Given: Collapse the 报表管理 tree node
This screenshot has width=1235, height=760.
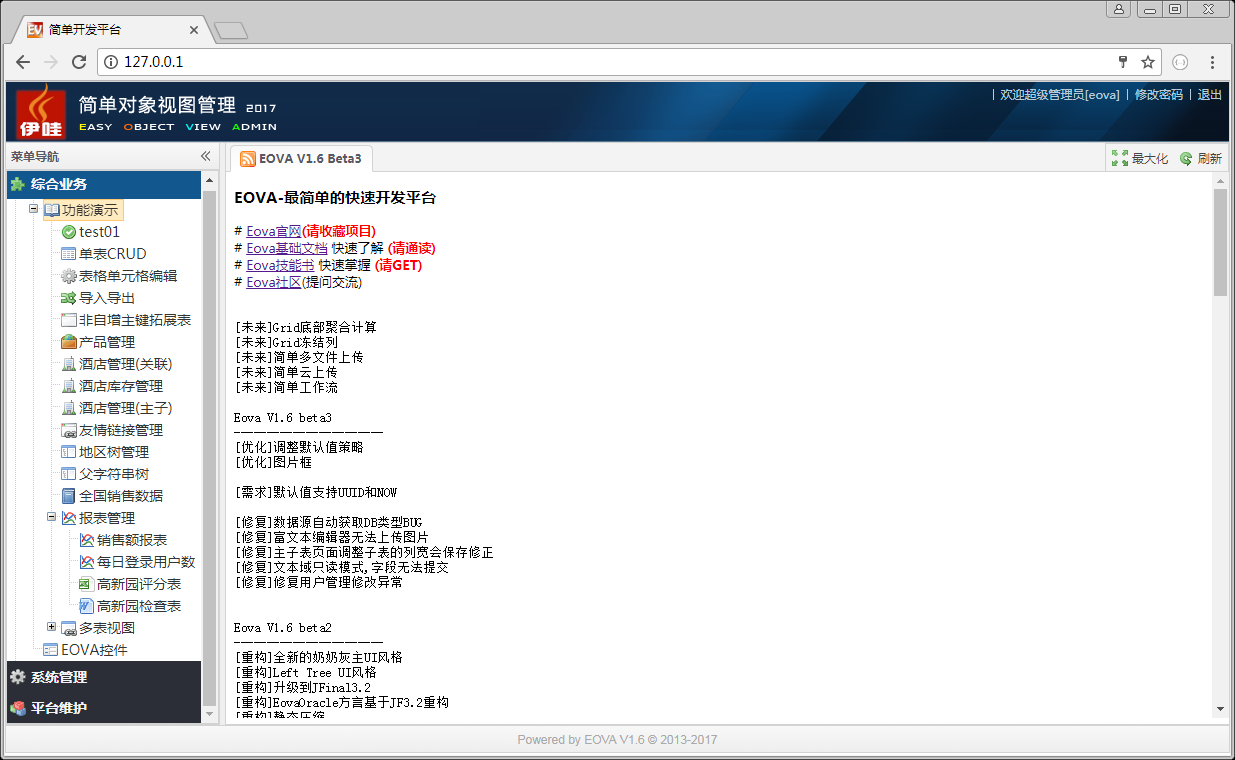Looking at the screenshot, I should click(52, 518).
